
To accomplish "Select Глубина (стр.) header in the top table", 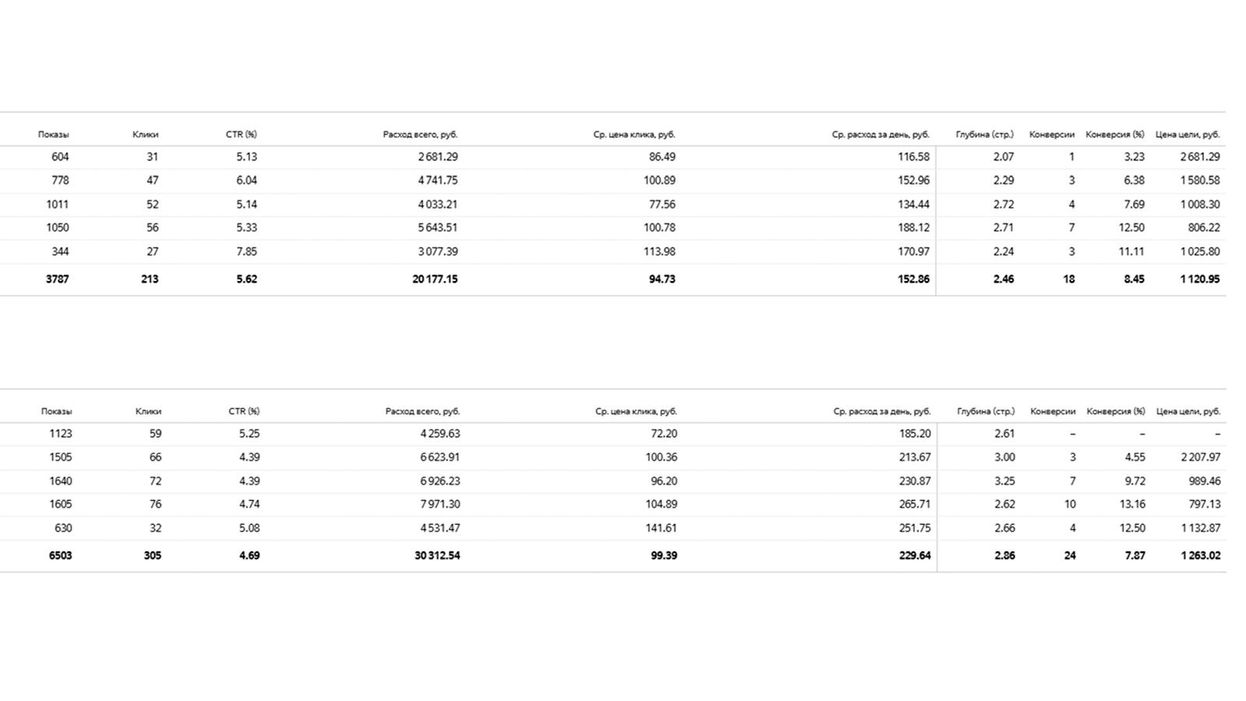I will coord(984,134).
